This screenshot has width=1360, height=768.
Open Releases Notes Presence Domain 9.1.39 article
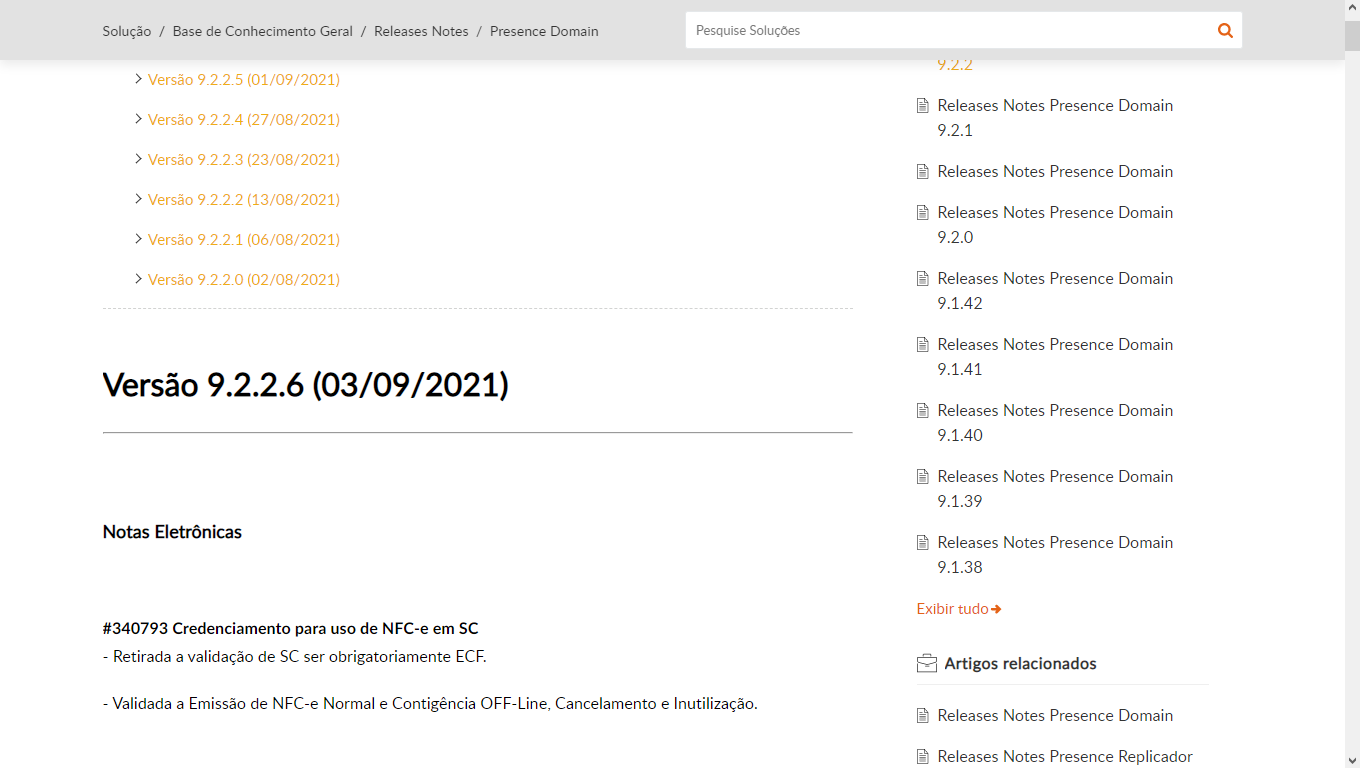coord(1055,488)
